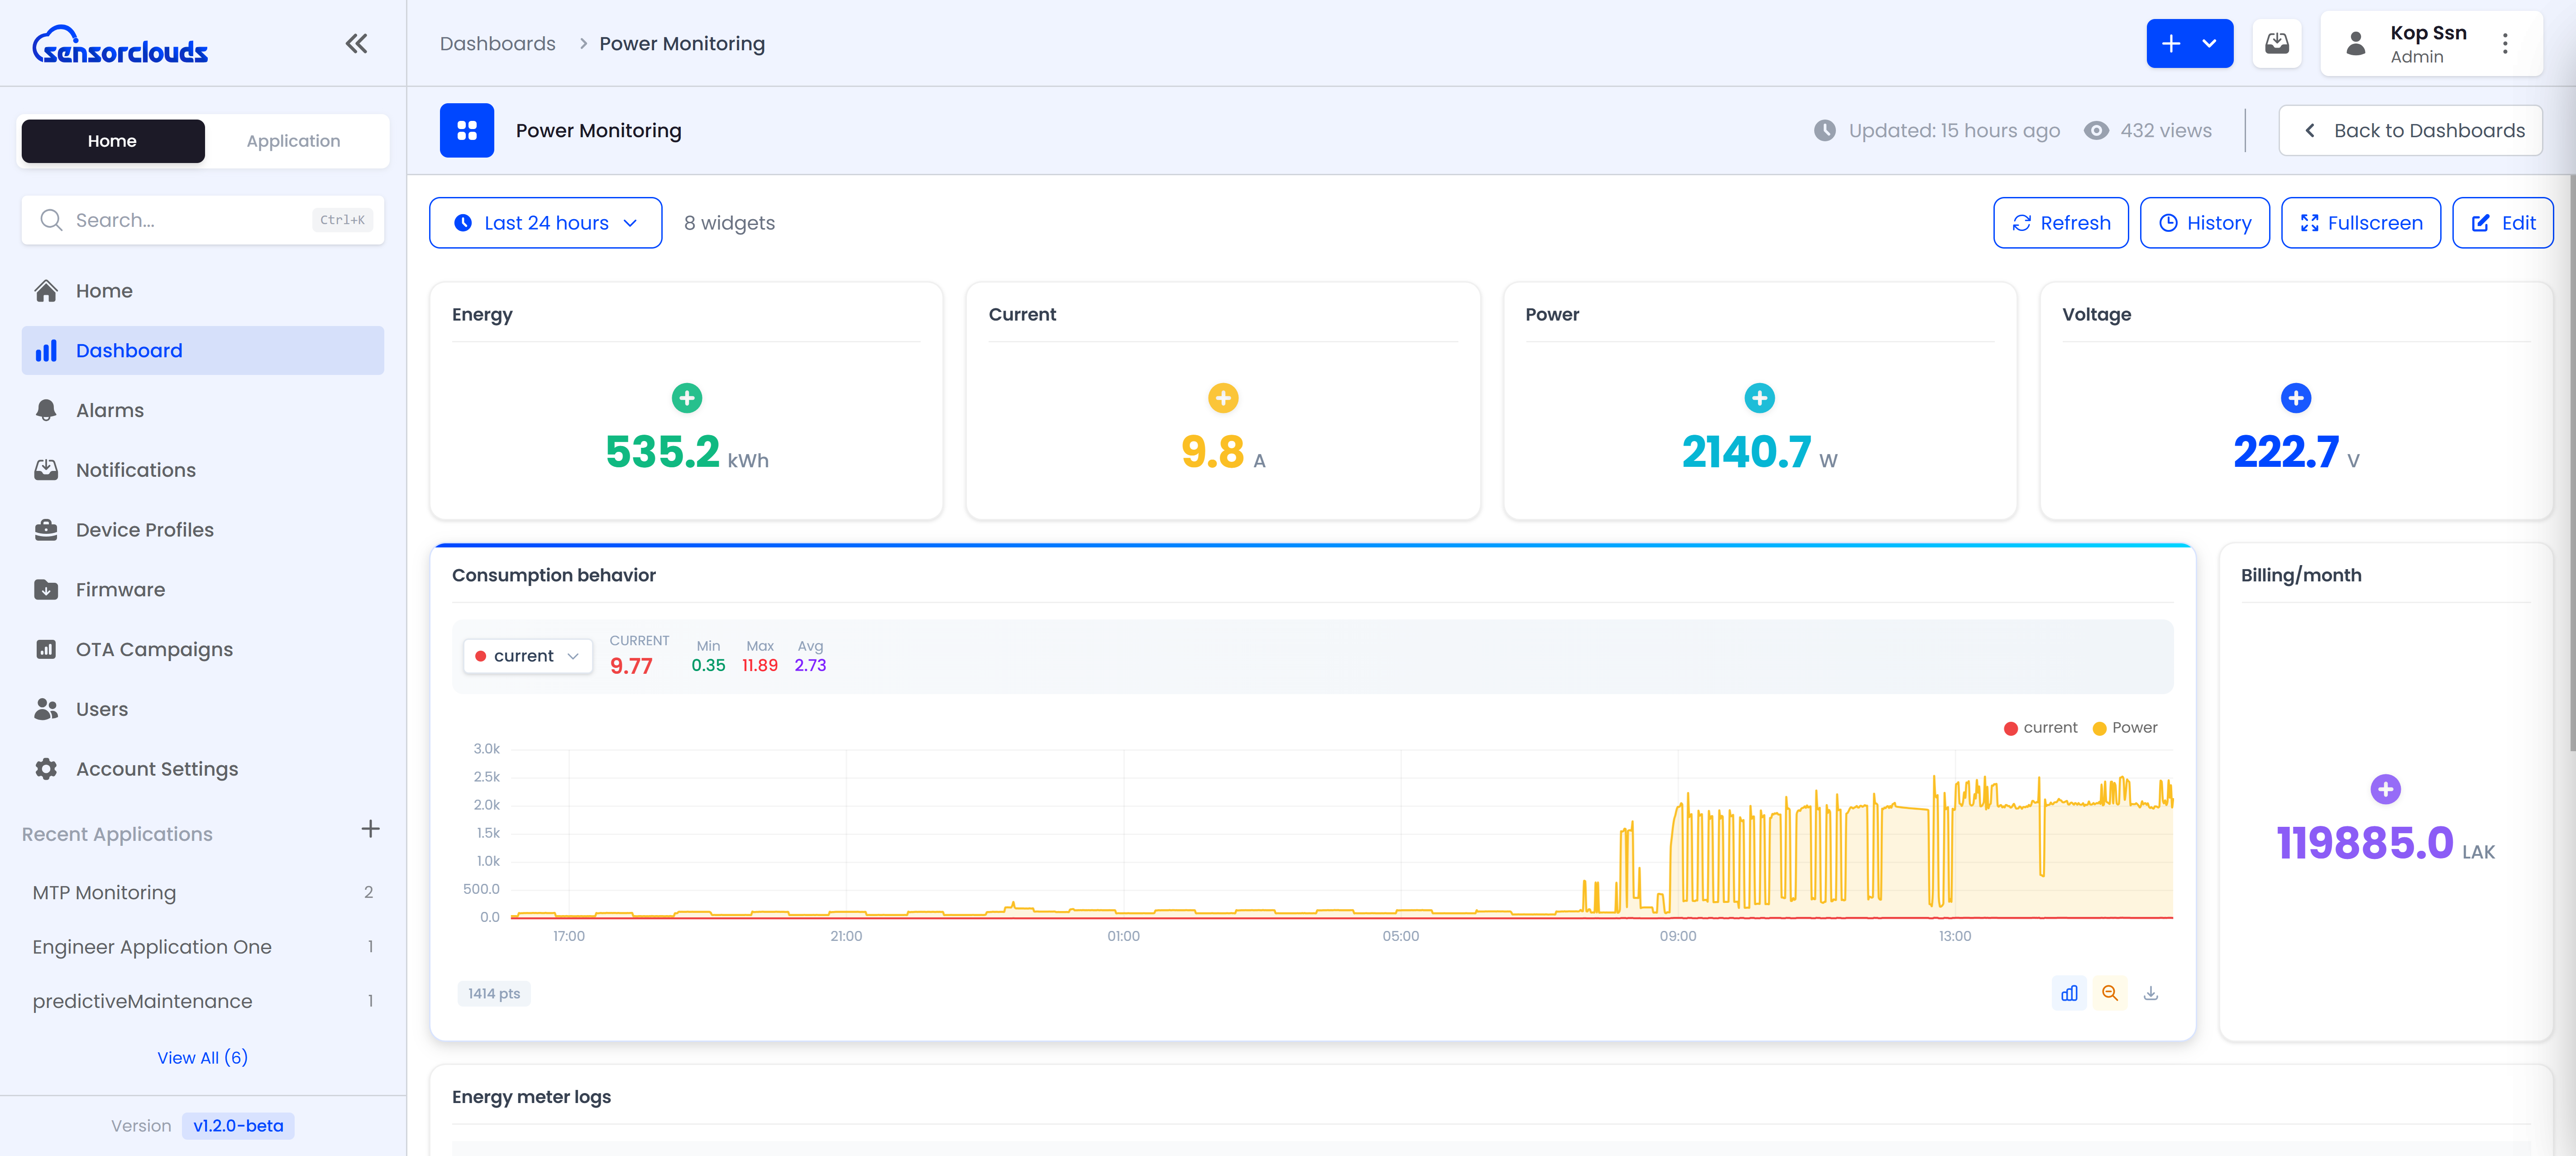Click the Device Profiles briefcase icon
The image size is (2576, 1156).
(x=46, y=530)
